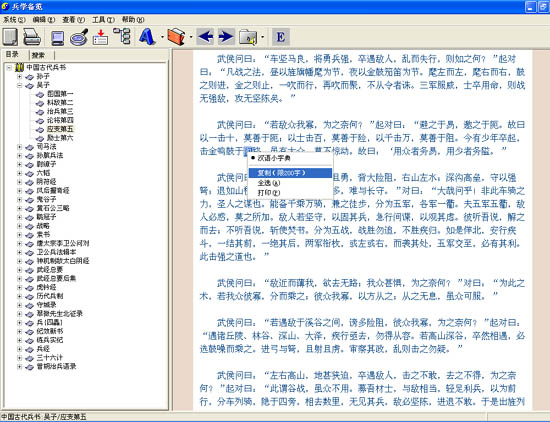Click the orange book icon
Screen dimensions: 550x422
[x=176, y=36]
